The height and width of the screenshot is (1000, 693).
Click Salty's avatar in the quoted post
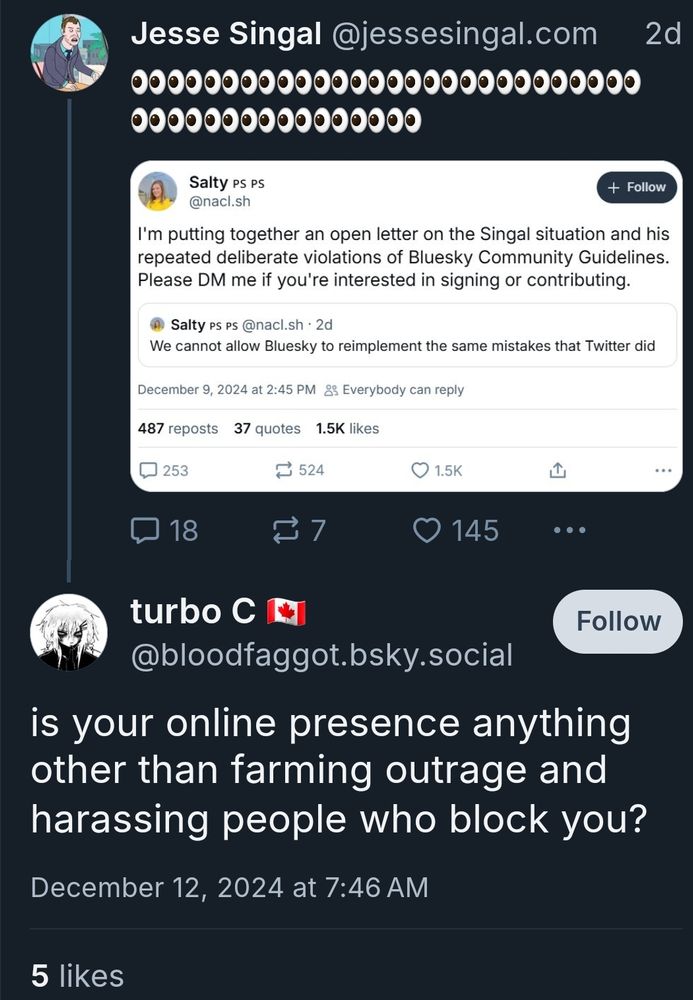pos(157,191)
